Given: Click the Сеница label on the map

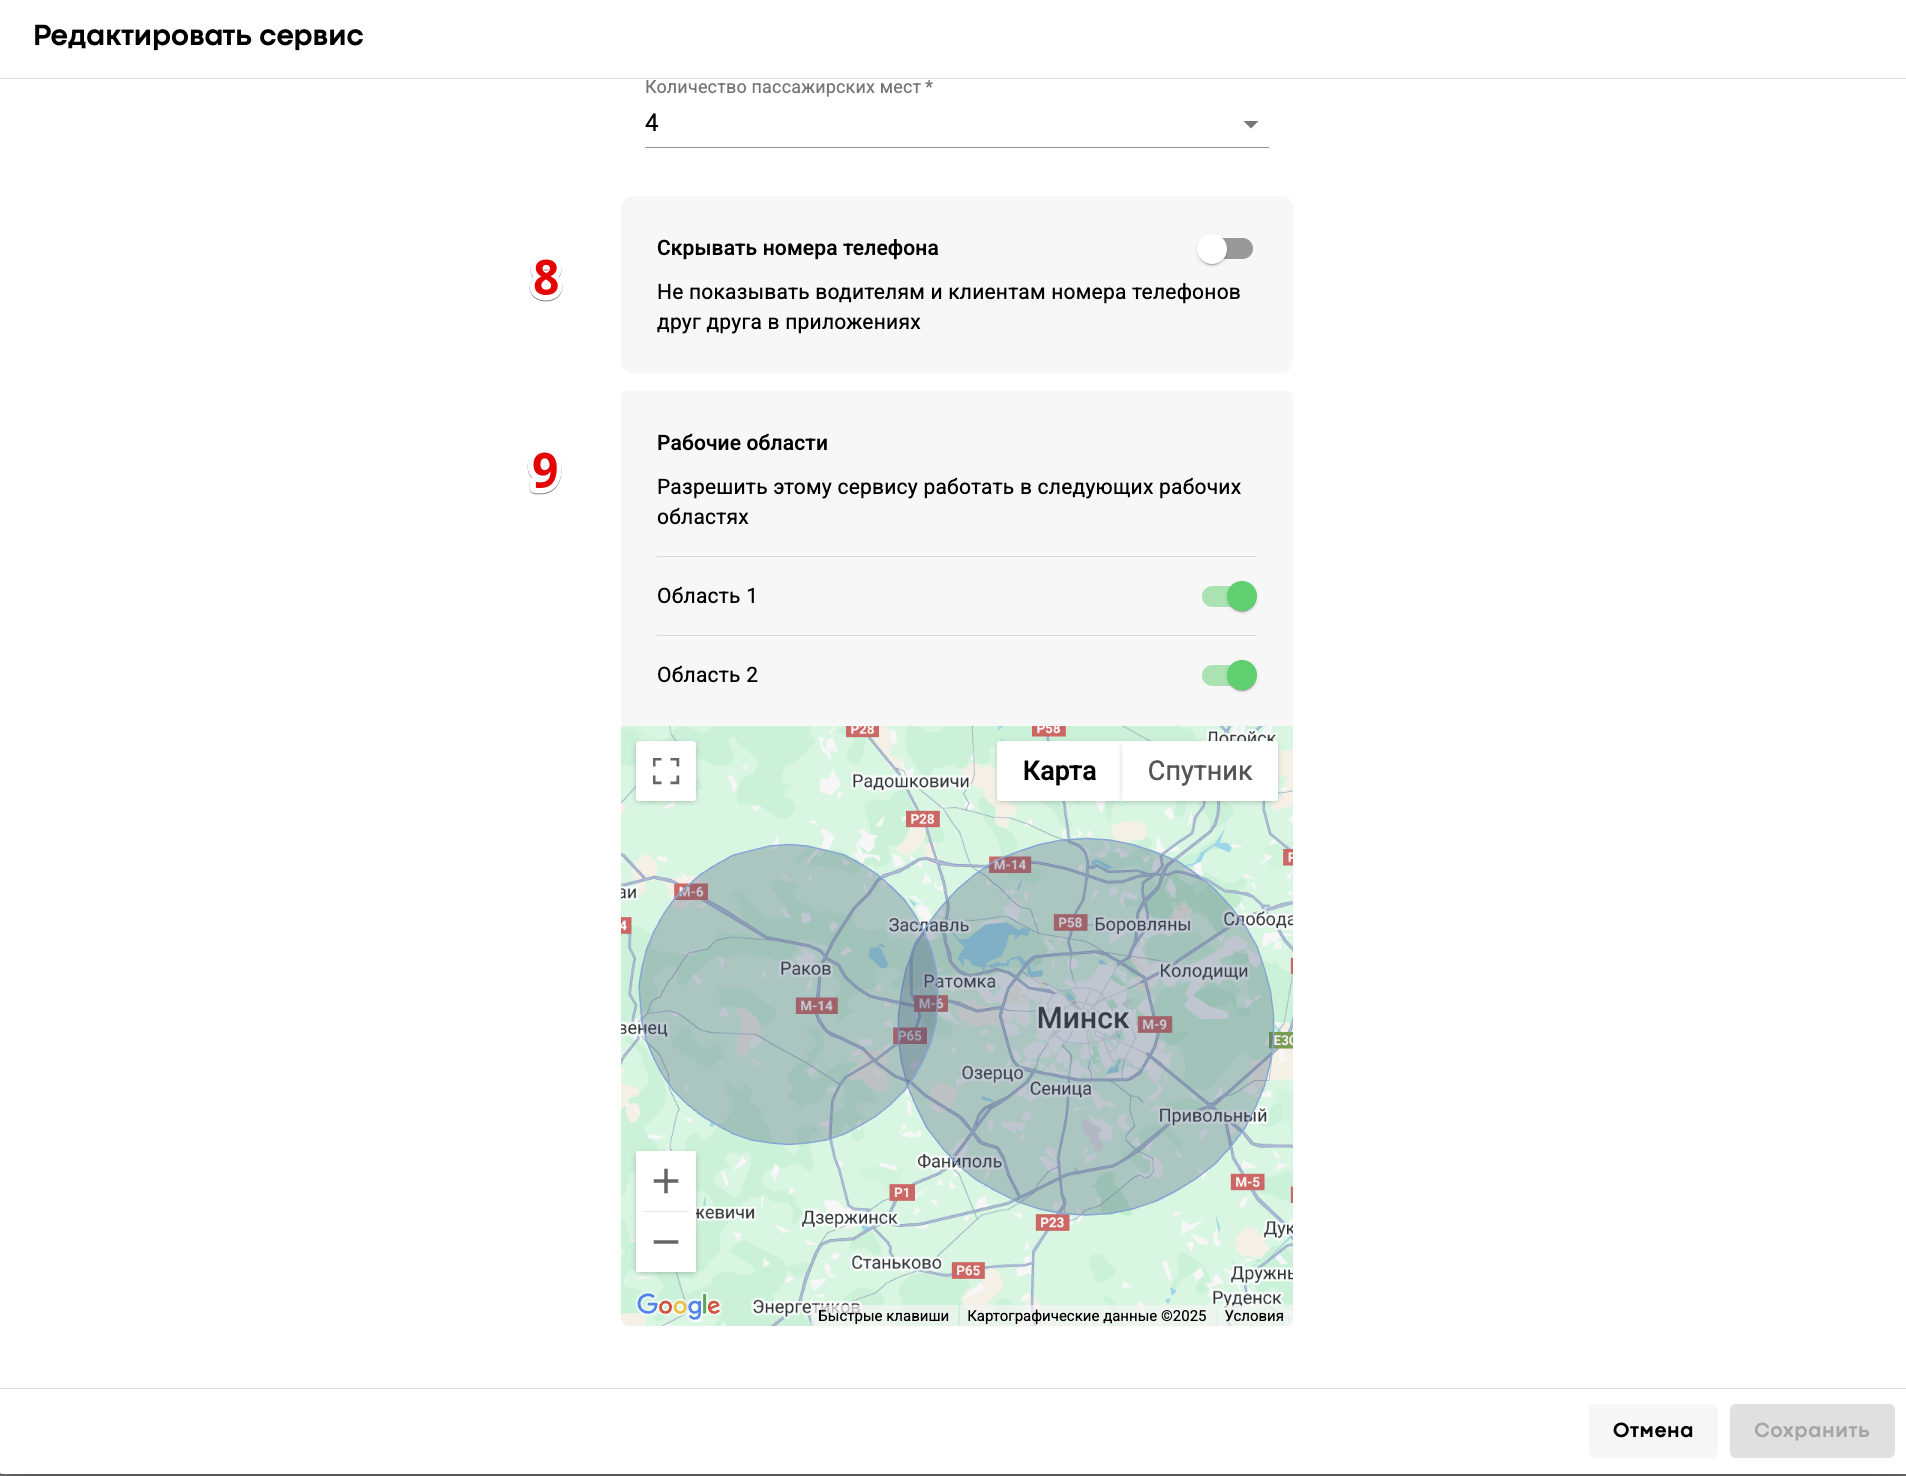Looking at the screenshot, I should point(1061,1089).
